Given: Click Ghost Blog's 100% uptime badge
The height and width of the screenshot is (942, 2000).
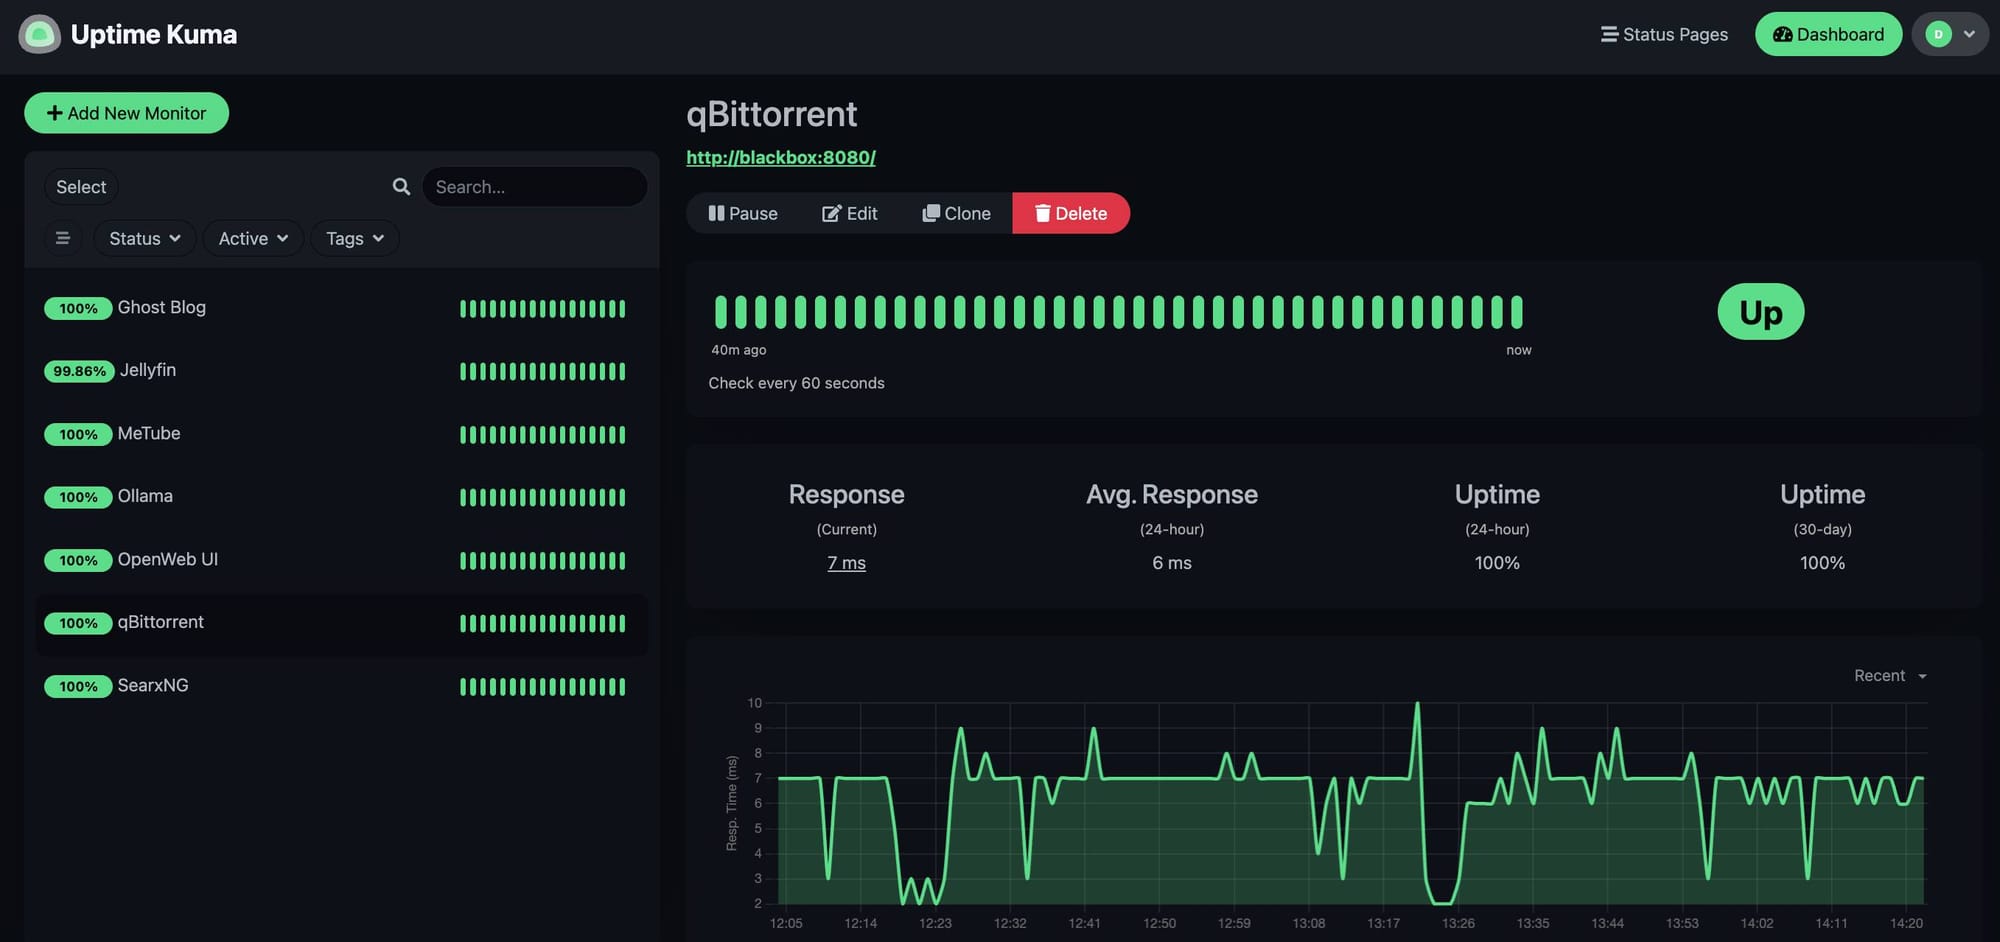Looking at the screenshot, I should point(78,308).
